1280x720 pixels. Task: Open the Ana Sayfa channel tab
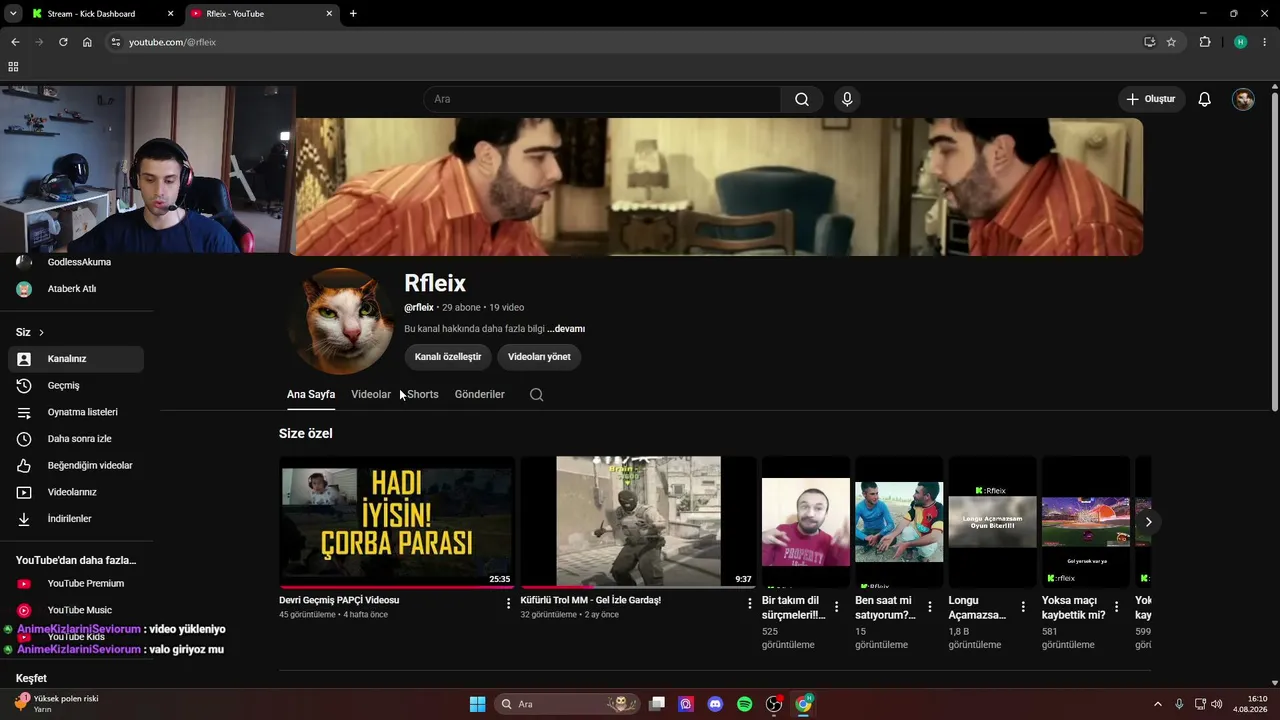pos(311,394)
